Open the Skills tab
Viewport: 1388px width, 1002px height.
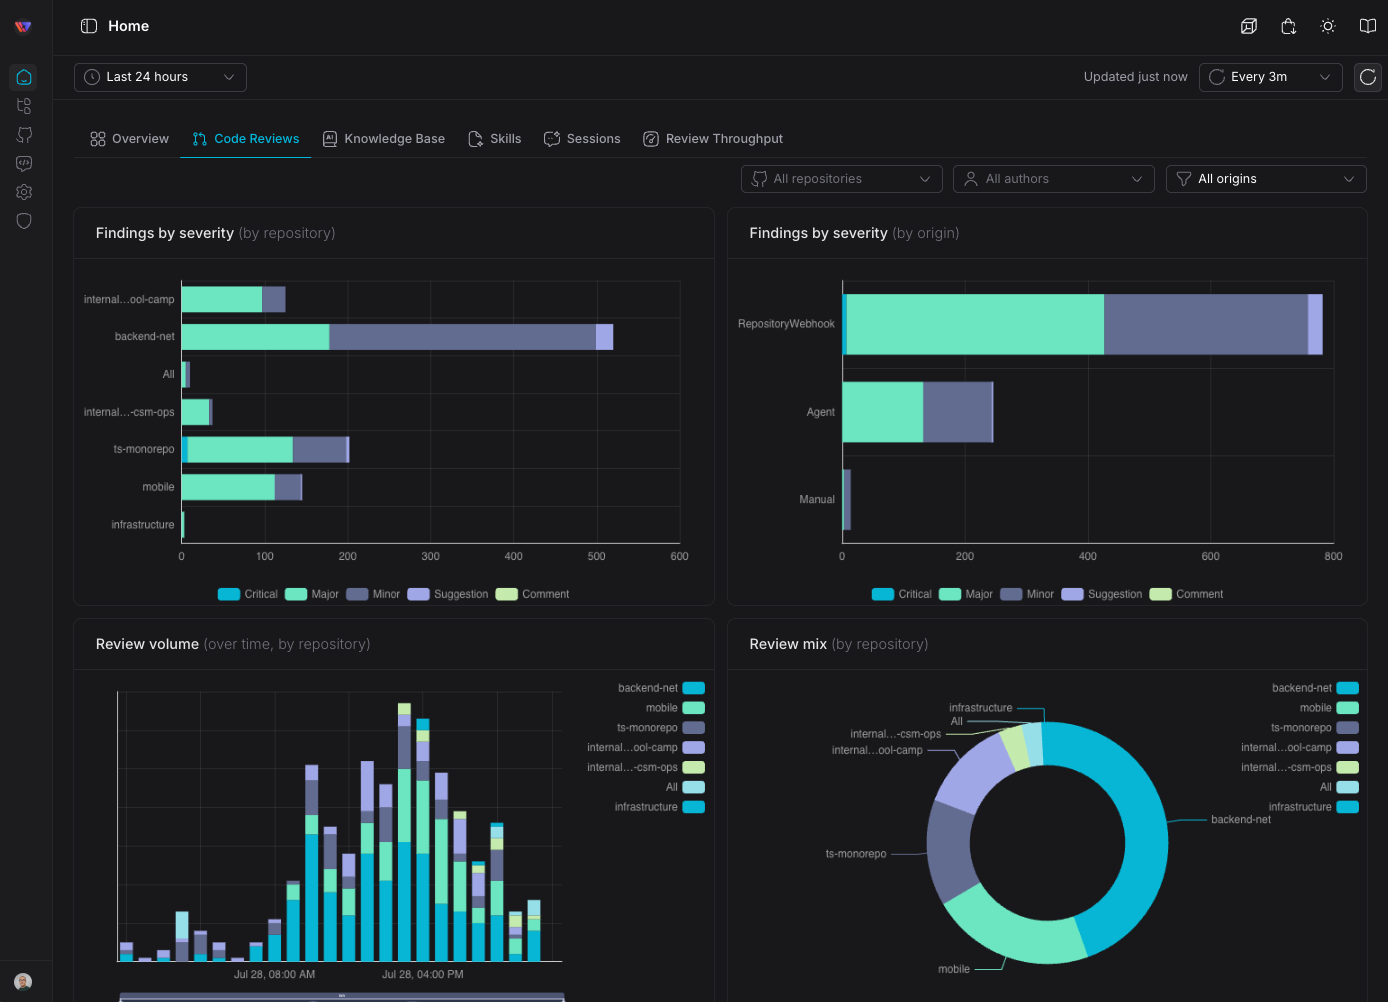click(x=495, y=139)
